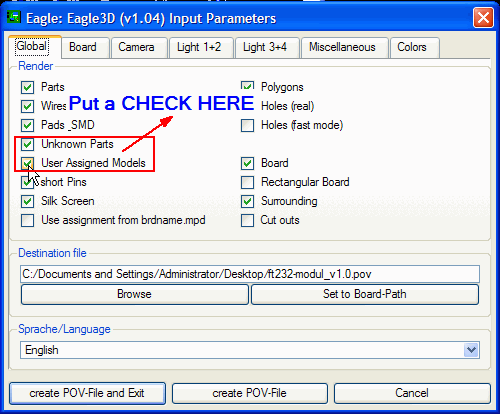Expand the language dropdown arrow
The image size is (500, 414).
471,350
